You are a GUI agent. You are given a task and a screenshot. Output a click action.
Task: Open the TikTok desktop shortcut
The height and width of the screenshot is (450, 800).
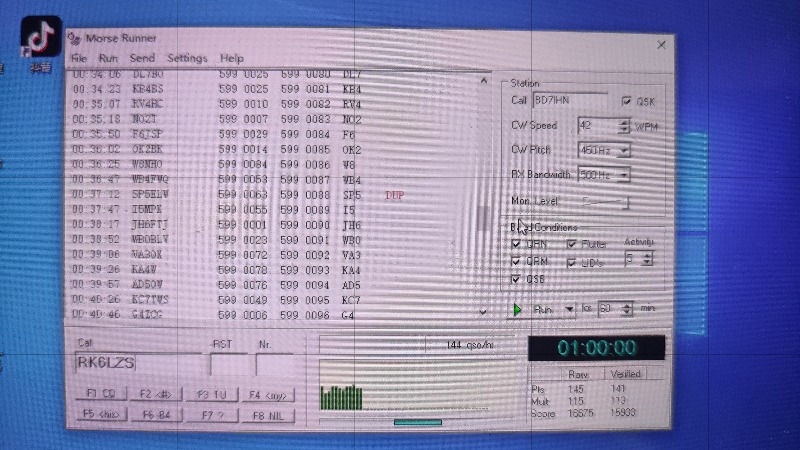coord(41,37)
